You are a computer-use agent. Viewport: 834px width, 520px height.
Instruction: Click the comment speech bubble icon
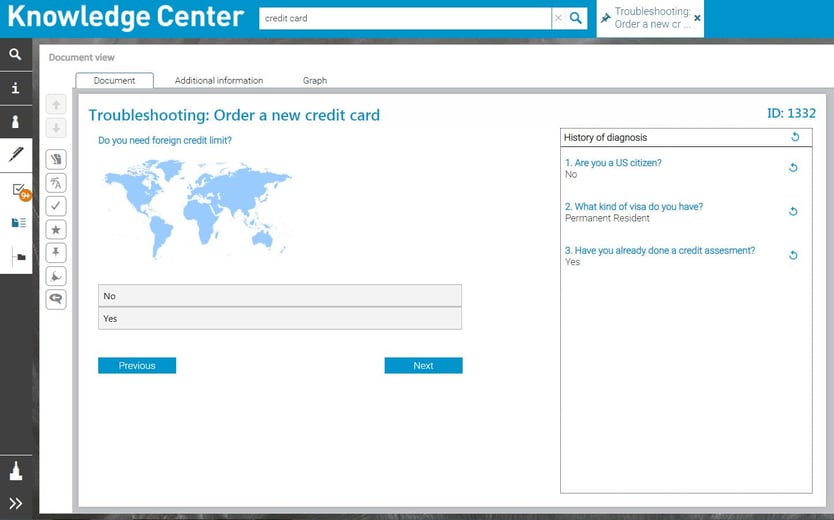pos(56,299)
